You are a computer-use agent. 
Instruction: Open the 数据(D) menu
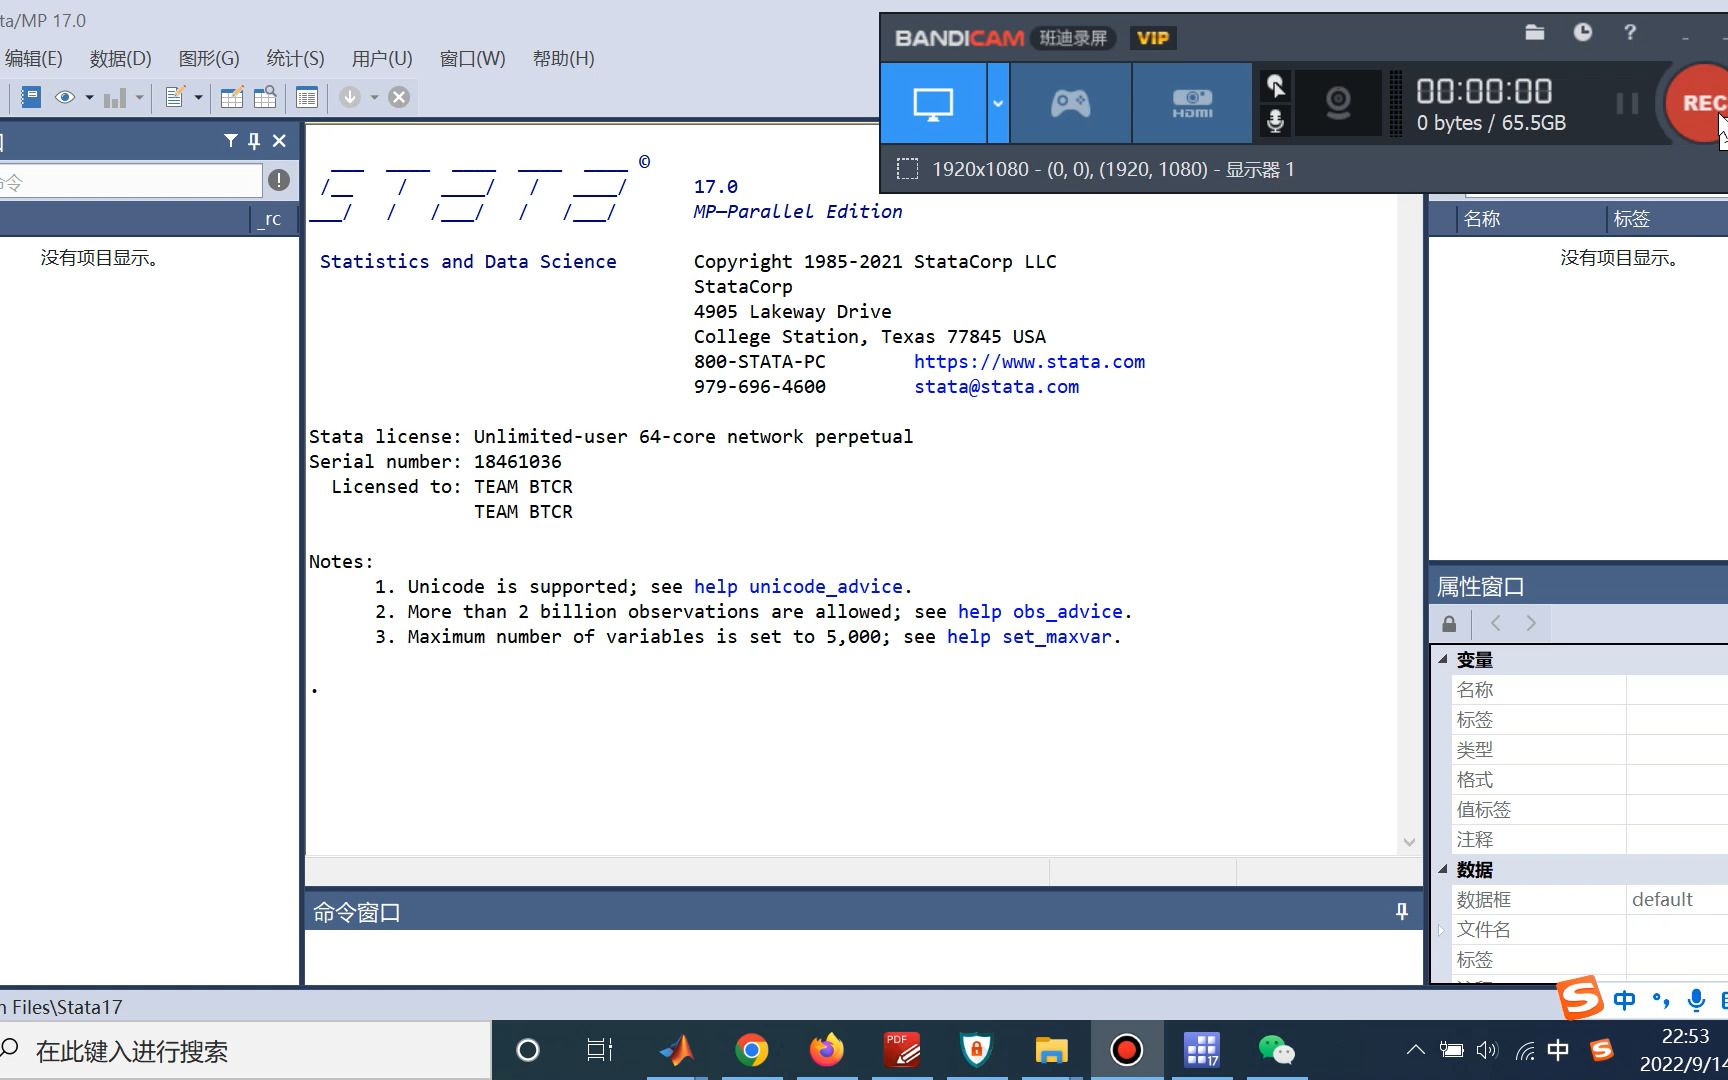click(121, 58)
